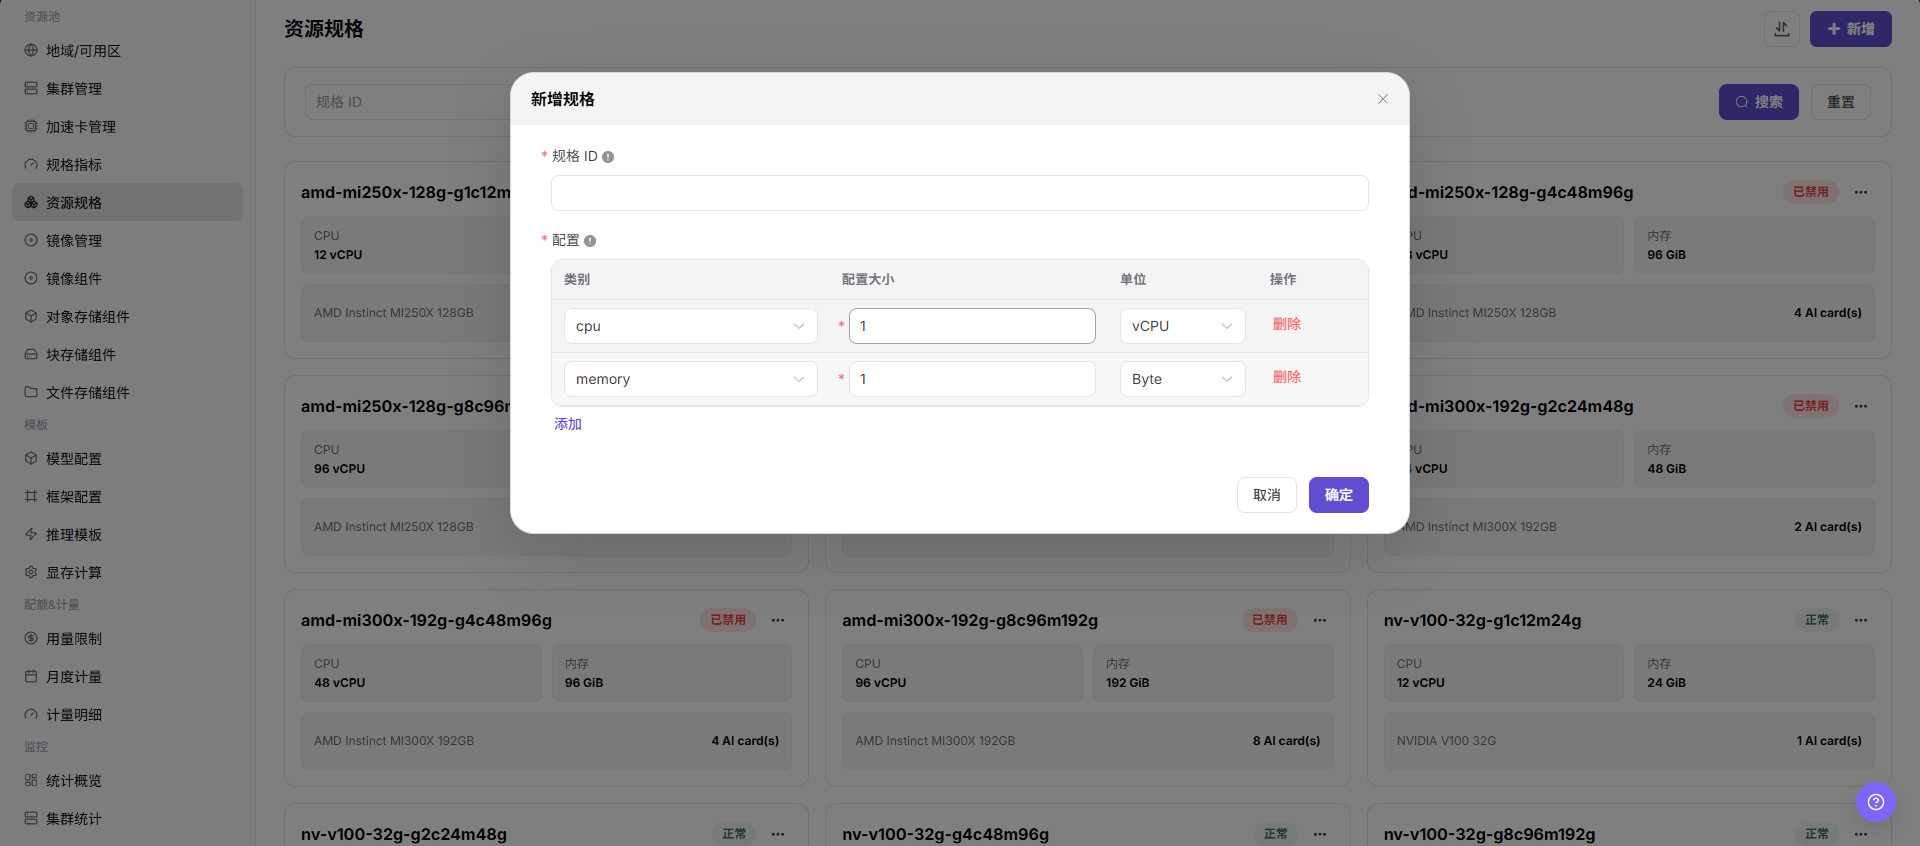Open the vCPU 单位 dropdown
This screenshot has height=846, width=1920.
pyautogui.click(x=1183, y=326)
